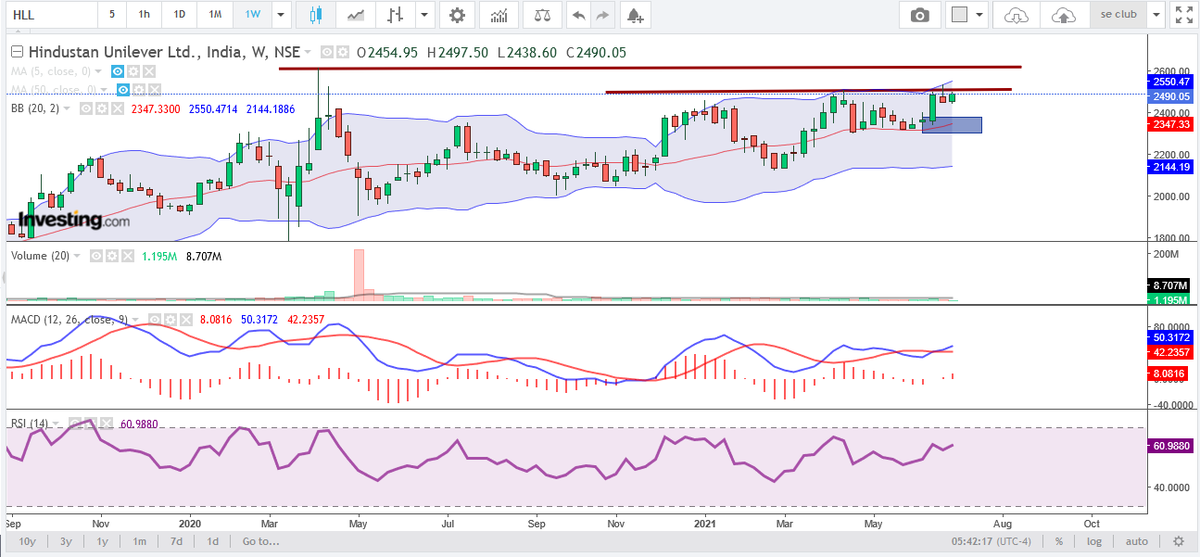Open the indicators menu
This screenshot has width=1200, height=557.
click(498, 15)
